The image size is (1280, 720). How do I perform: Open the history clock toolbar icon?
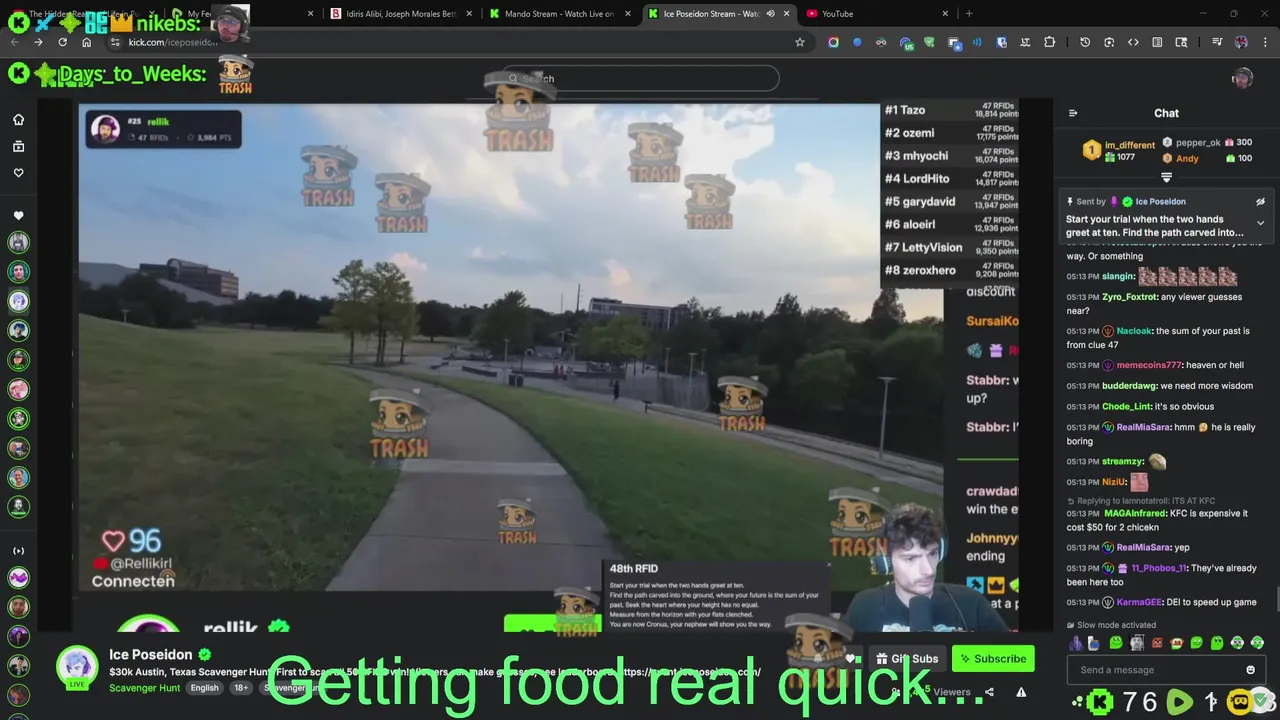pyautogui.click(x=1085, y=42)
